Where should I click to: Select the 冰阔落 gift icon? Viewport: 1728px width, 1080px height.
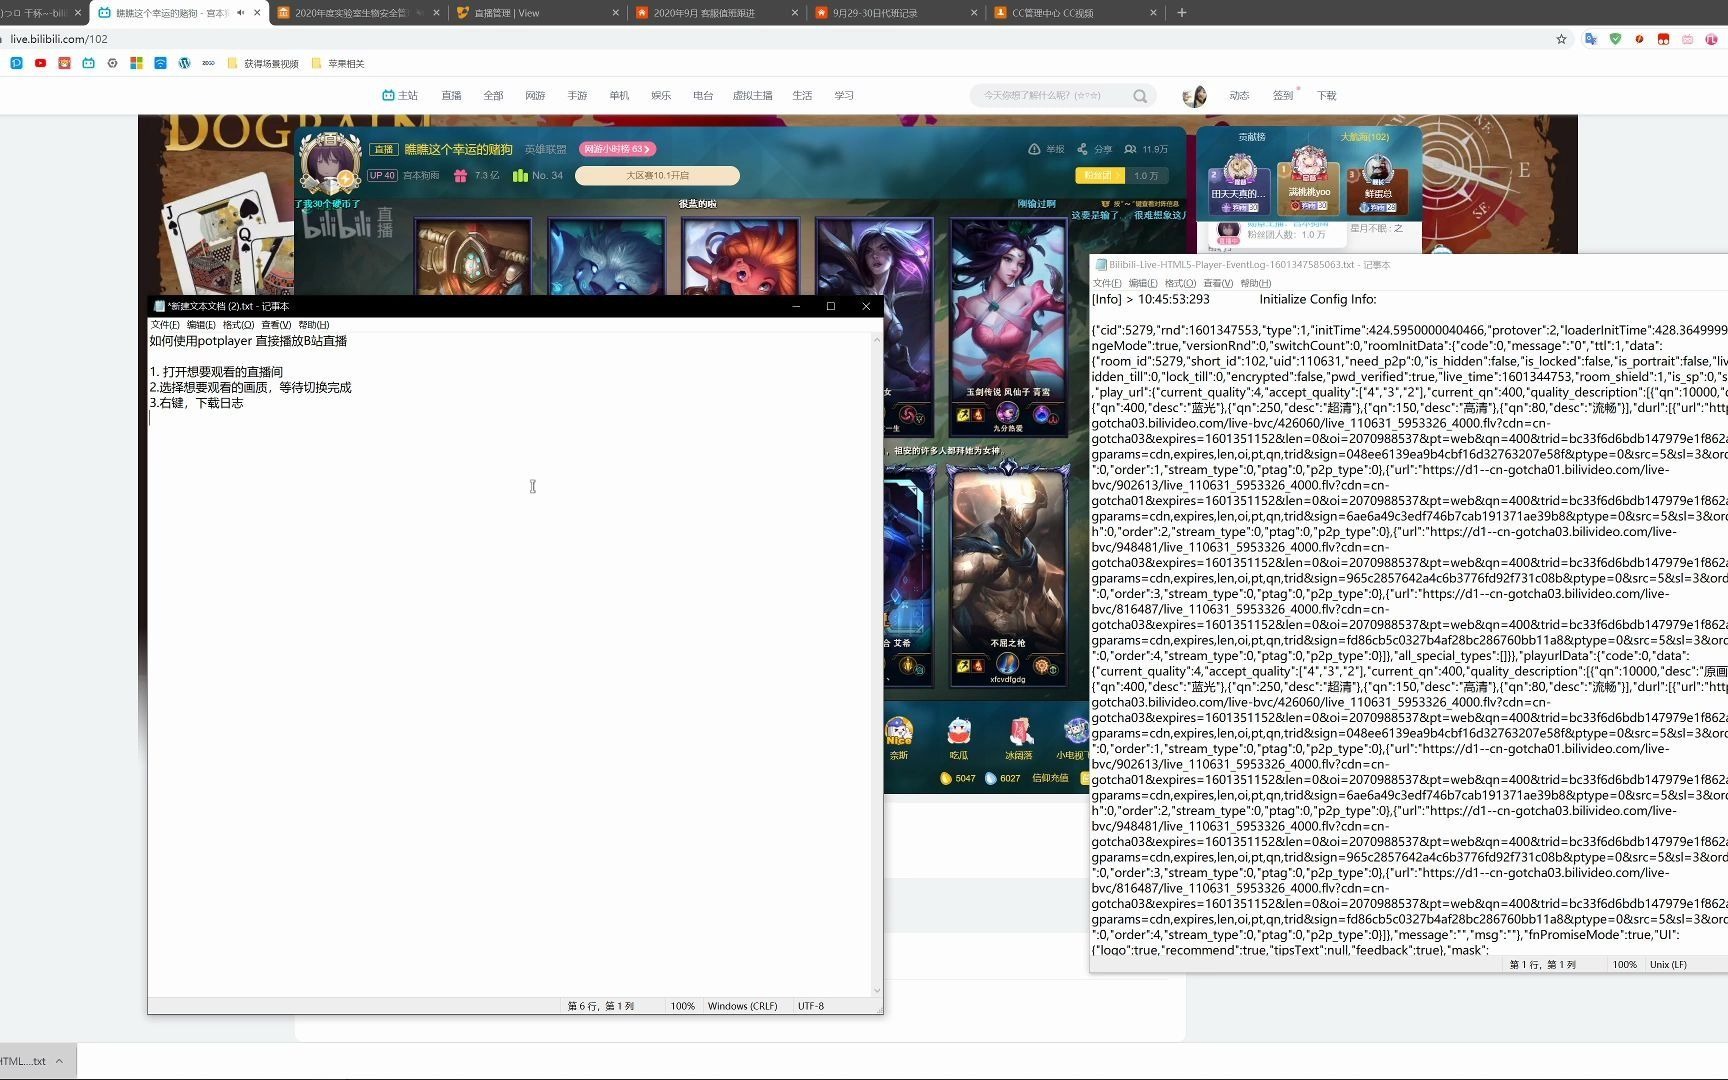click(1019, 732)
